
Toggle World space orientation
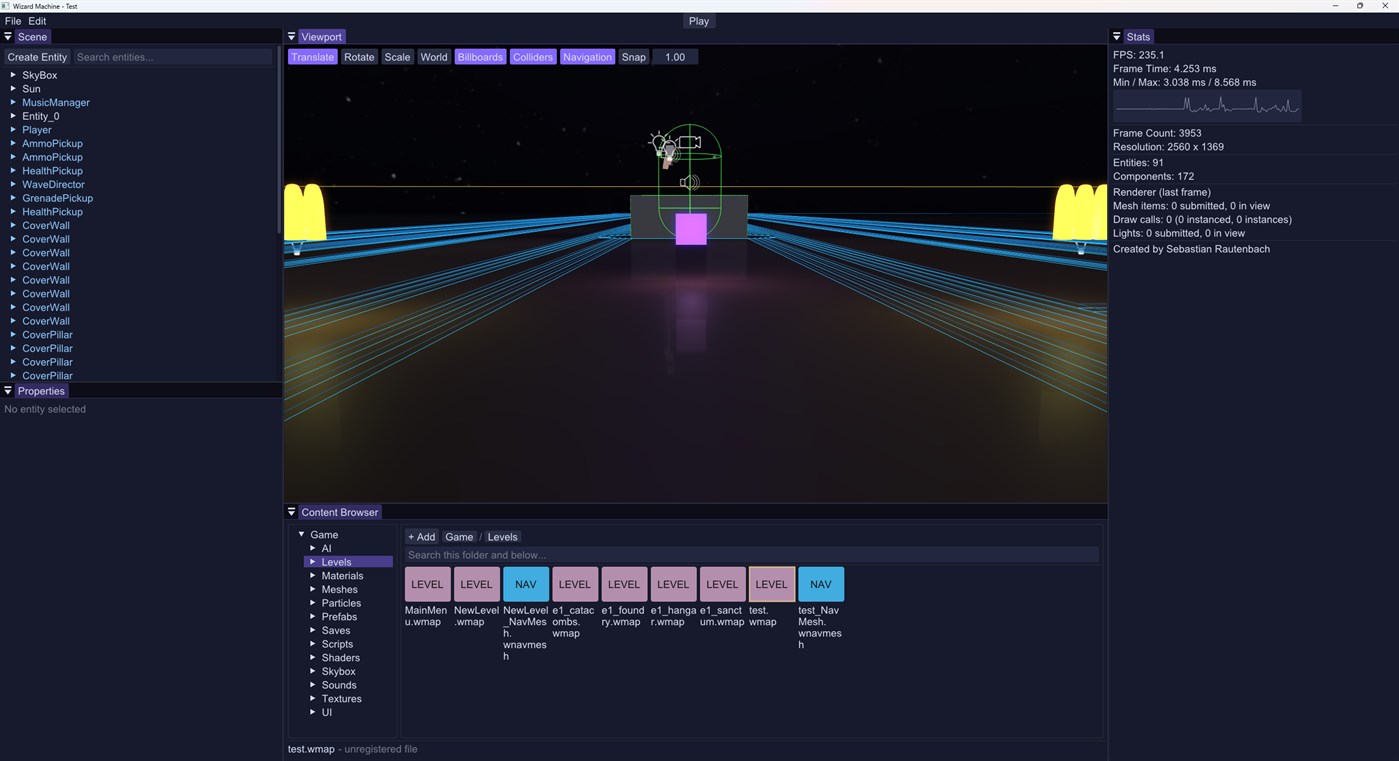coord(434,57)
